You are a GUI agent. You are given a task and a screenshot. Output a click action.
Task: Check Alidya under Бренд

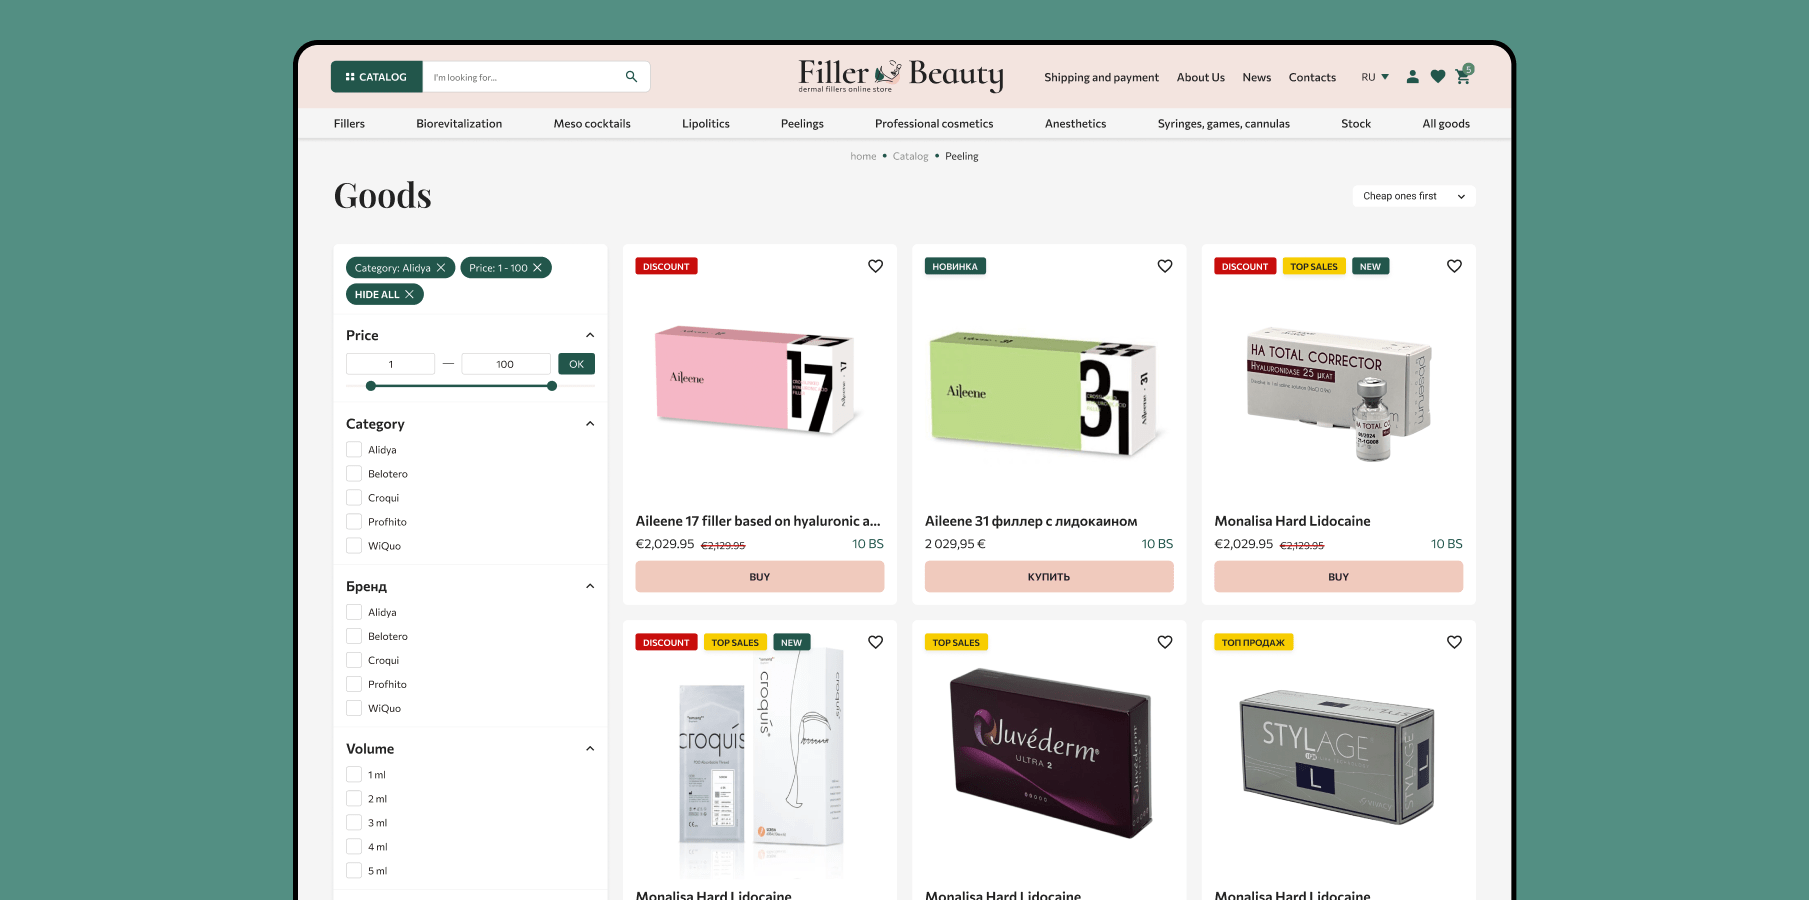354,612
